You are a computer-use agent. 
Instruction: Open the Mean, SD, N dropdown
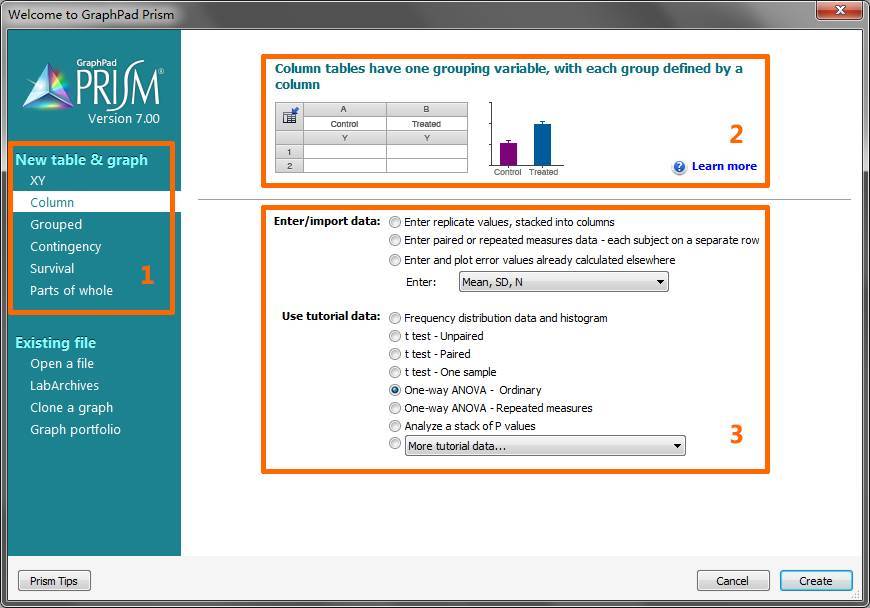point(564,282)
